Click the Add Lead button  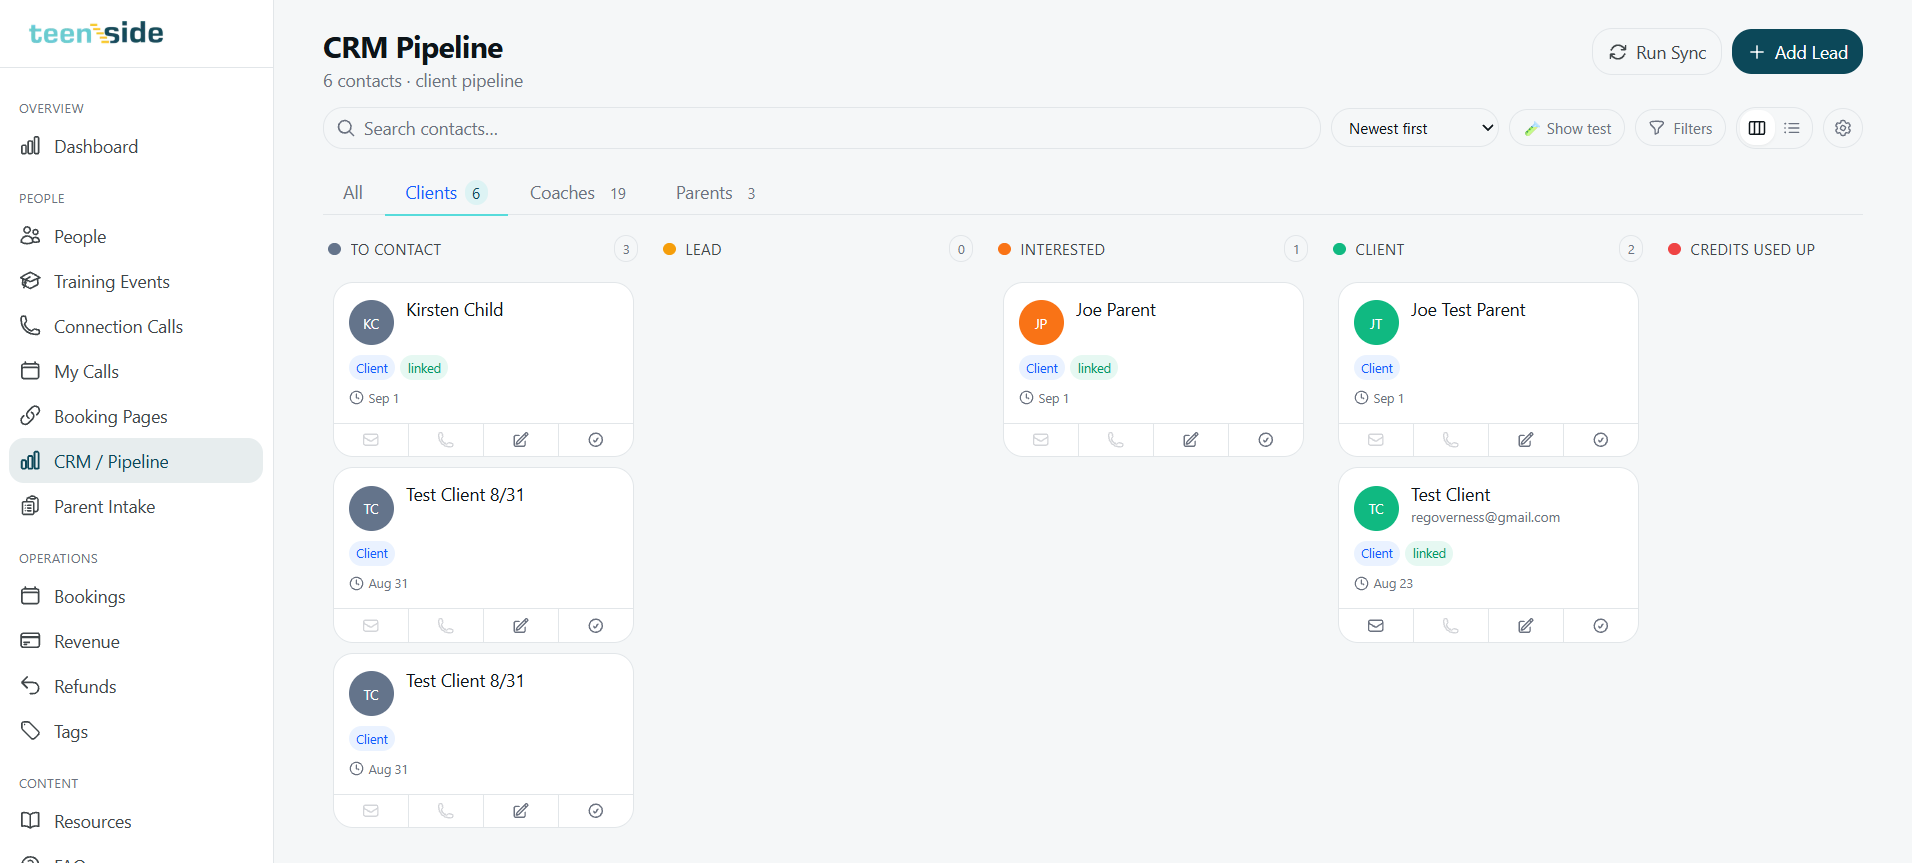[x=1797, y=52]
